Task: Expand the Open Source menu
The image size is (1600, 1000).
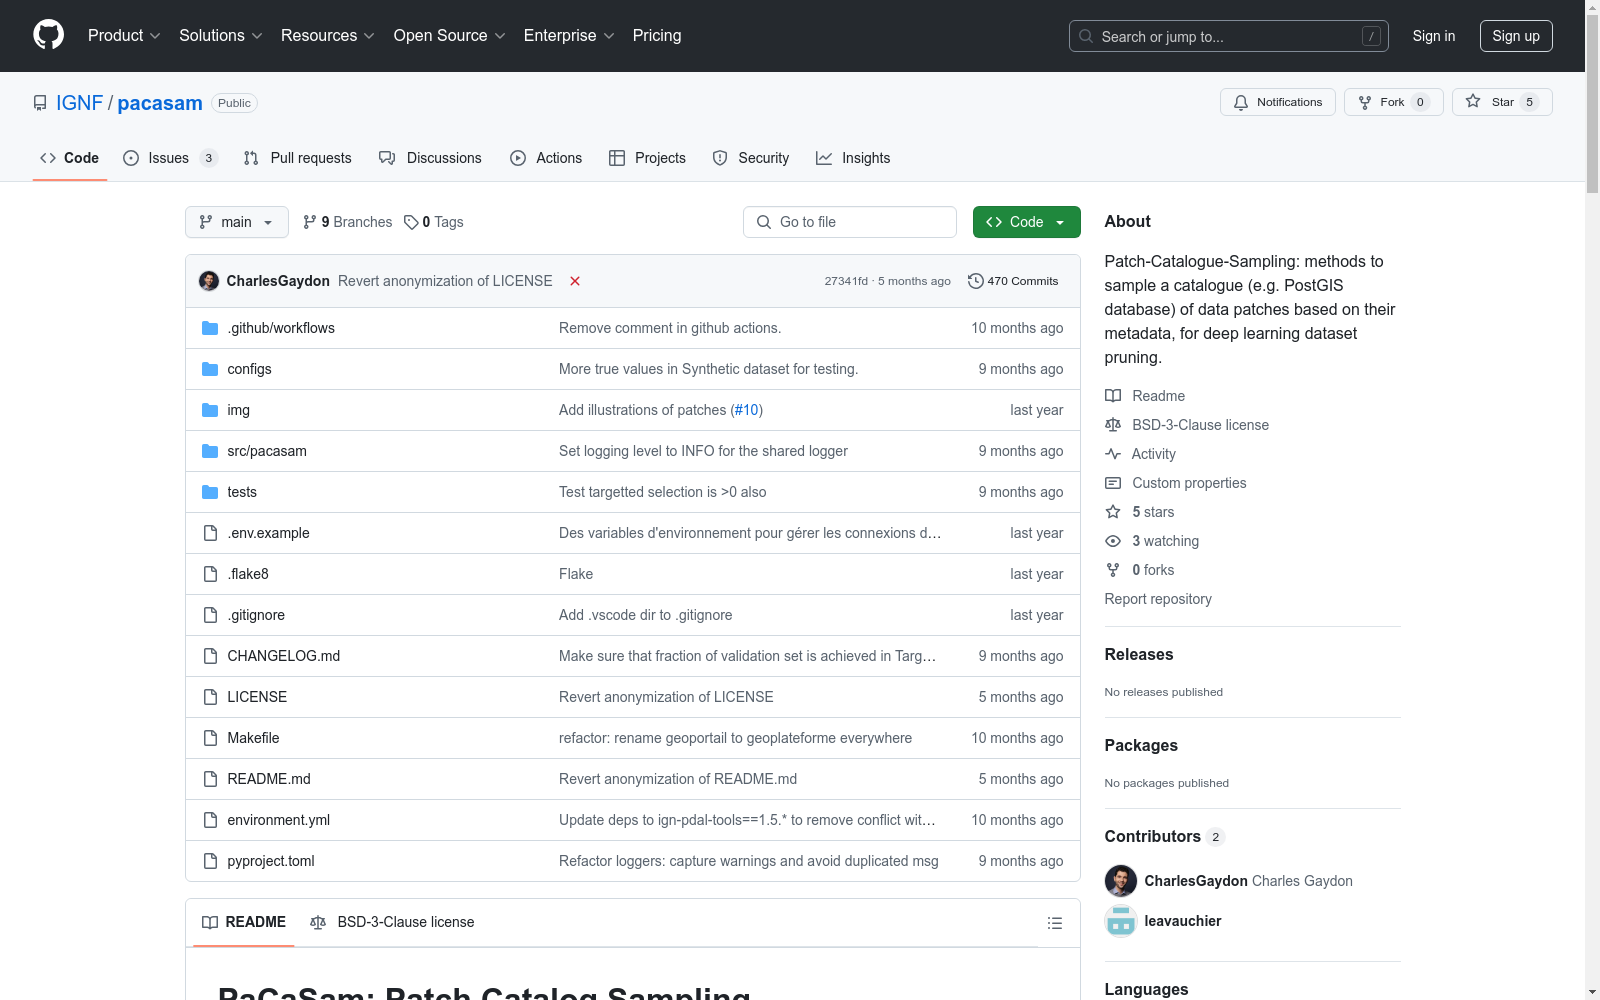Action: 450,36
